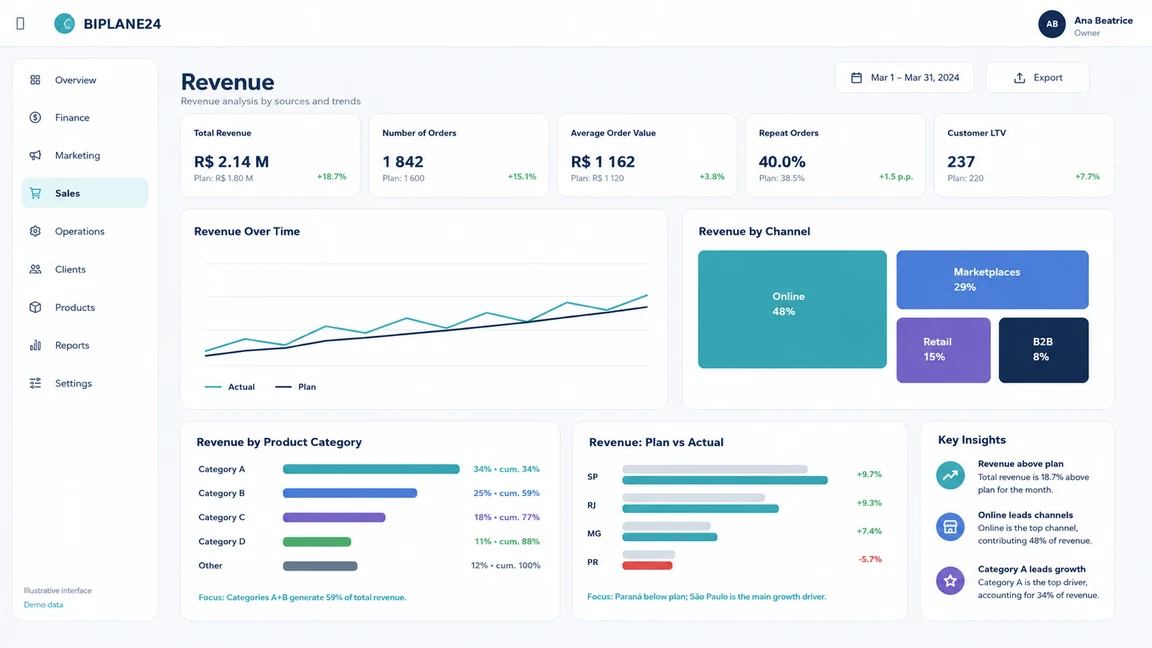Toggle the Actual series in chart legend
The width and height of the screenshot is (1152, 648).
(230, 387)
